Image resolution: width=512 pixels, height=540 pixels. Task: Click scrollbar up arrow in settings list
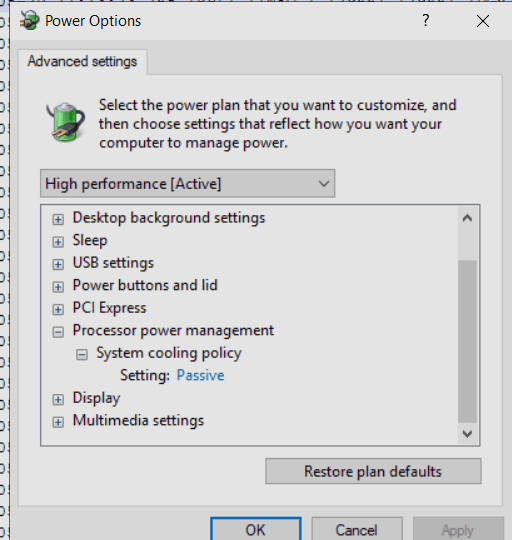pyautogui.click(x=467, y=218)
